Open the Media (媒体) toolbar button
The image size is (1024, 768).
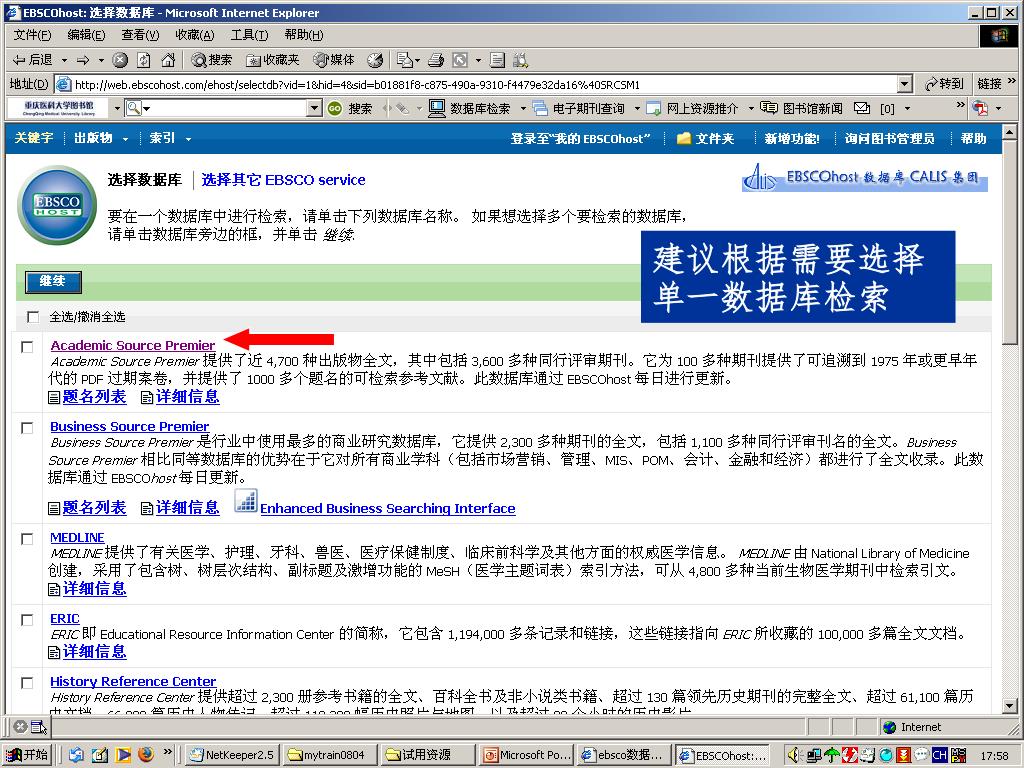point(334,60)
